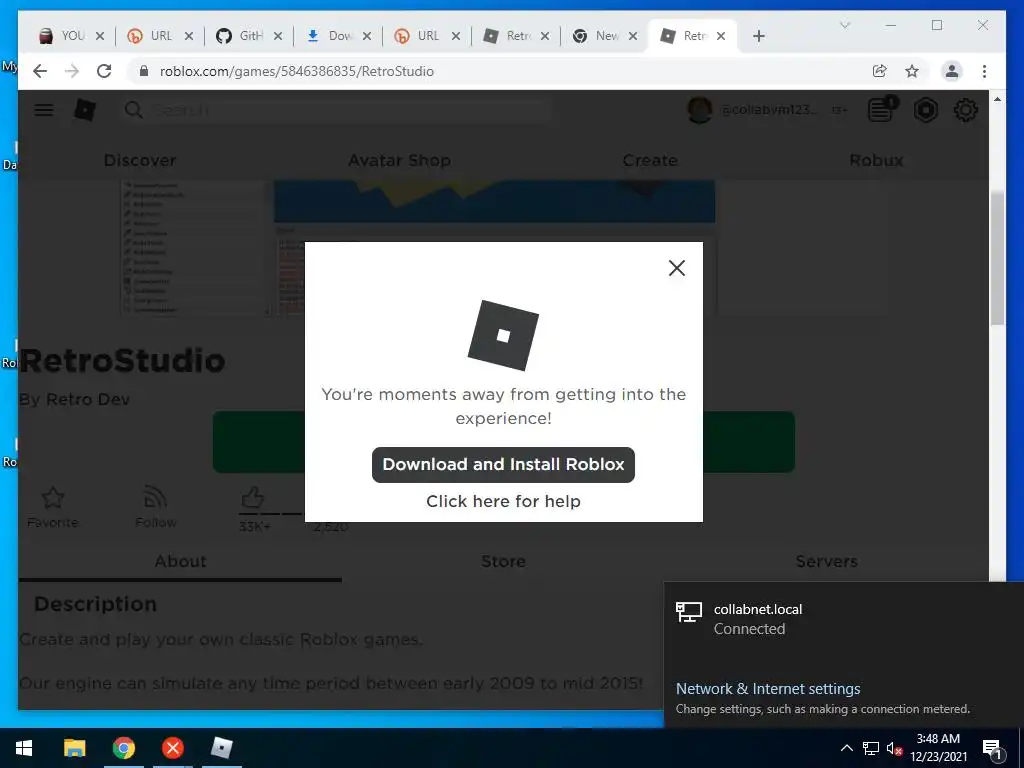This screenshot has width=1024, height=768.
Task: Click the page vertical scrollbar thumb
Action: [x=997, y=258]
